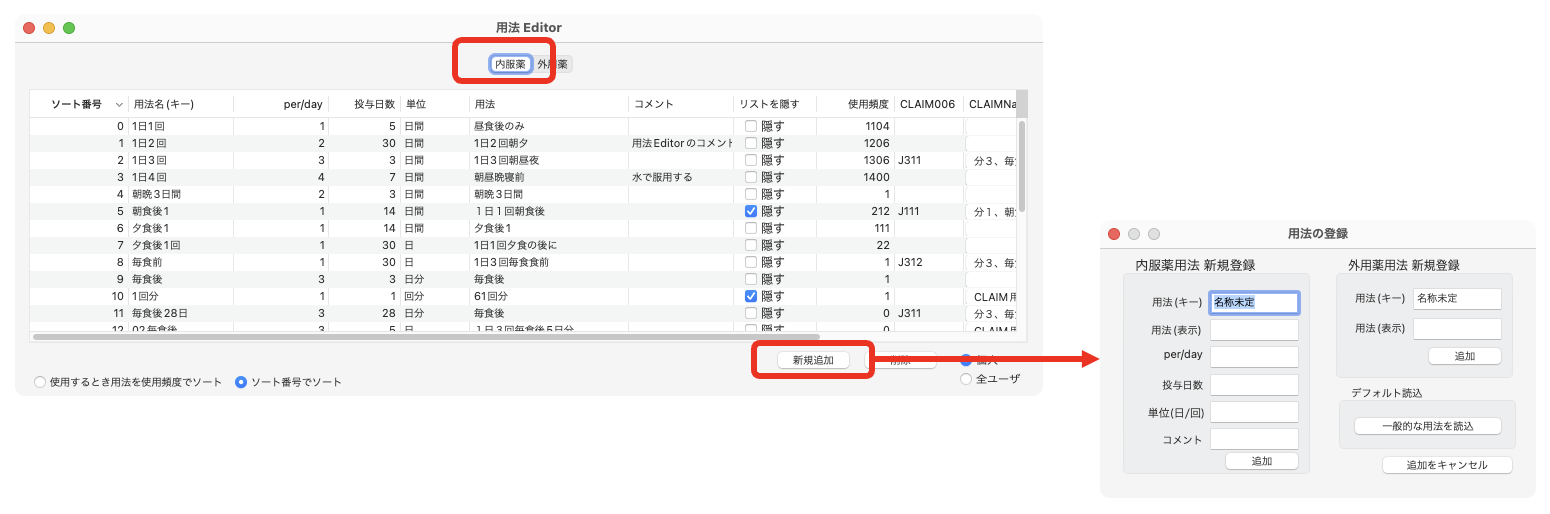The height and width of the screenshot is (514, 1550).
Task: Choose the 全ユーザ radio button
Action: [x=966, y=379]
